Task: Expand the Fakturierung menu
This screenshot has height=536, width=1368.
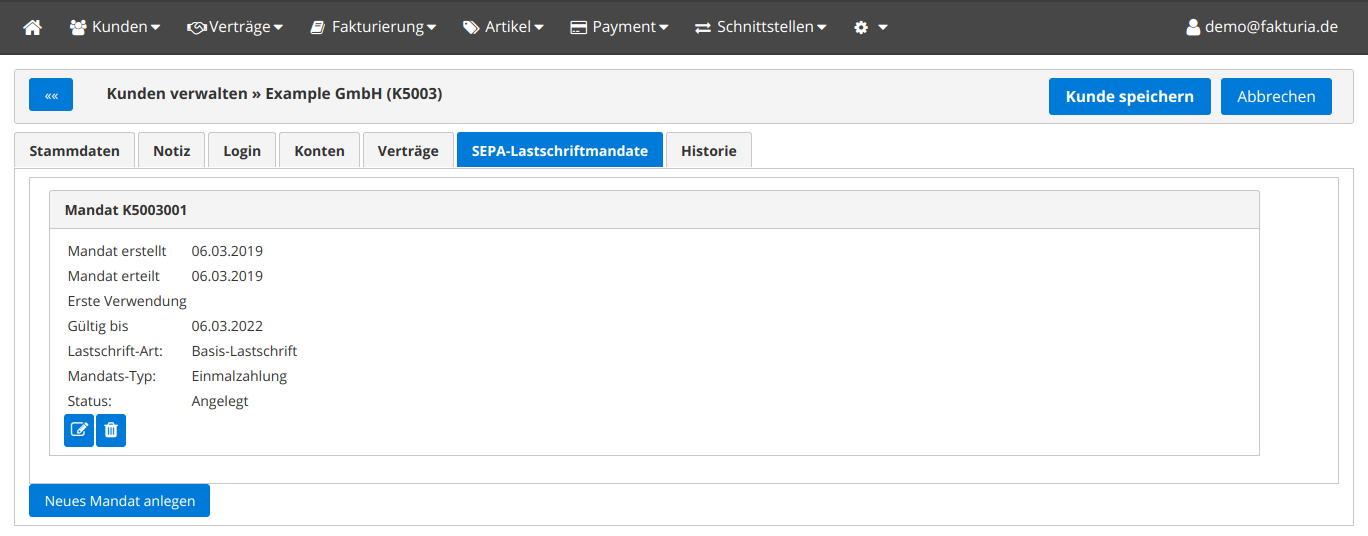Action: click(x=373, y=27)
